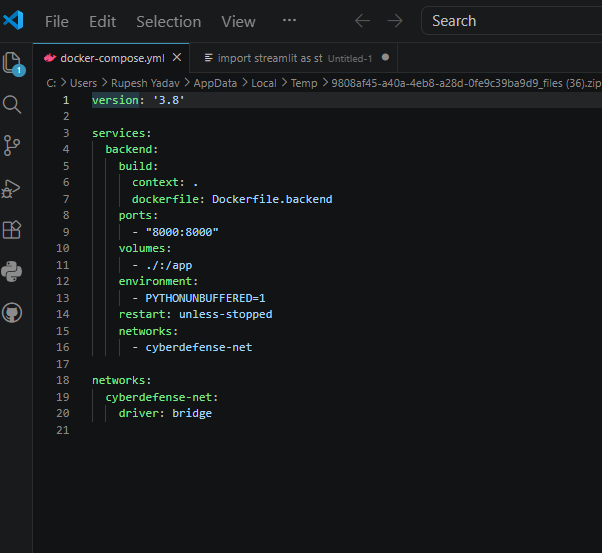Click the './:/app' volume entry
The height and width of the screenshot is (553, 602).
pyautogui.click(x=169, y=265)
